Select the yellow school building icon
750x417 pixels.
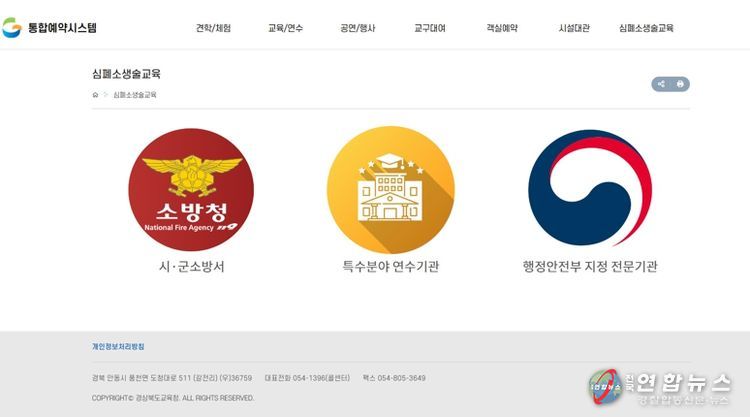391,189
